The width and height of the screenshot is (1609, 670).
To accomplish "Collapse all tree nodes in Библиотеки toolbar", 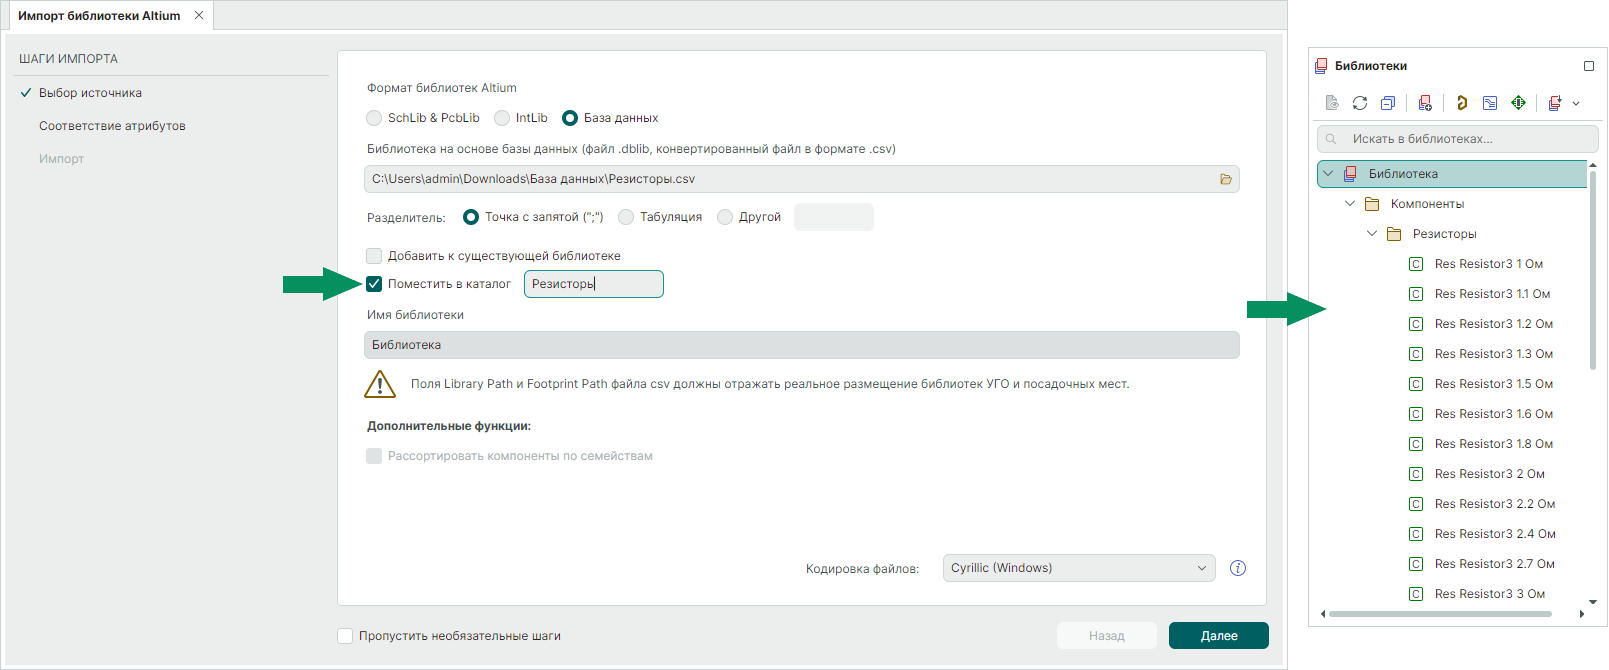I will click(1388, 103).
